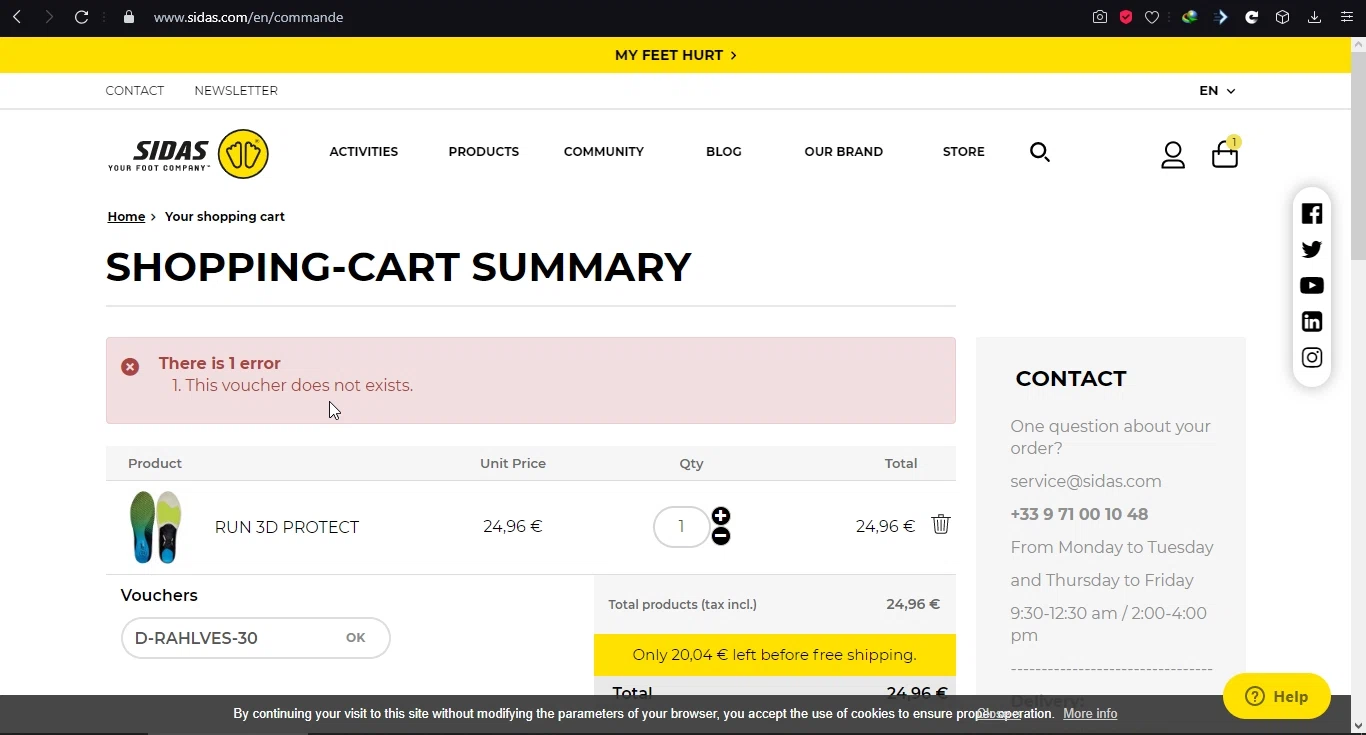Open MY FEET HURT banner link
Screen dimensions: 1366x735
coord(676,55)
